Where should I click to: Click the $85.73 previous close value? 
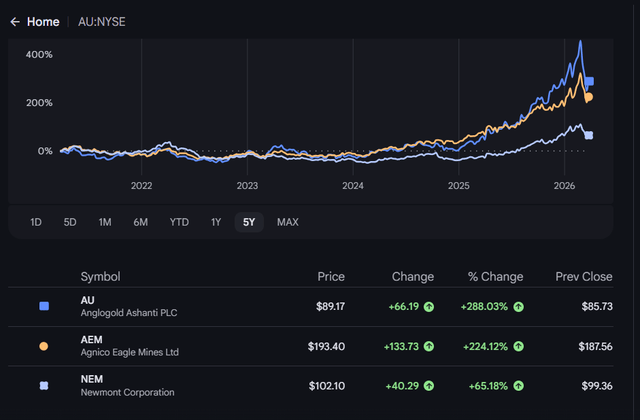pyautogui.click(x=597, y=306)
